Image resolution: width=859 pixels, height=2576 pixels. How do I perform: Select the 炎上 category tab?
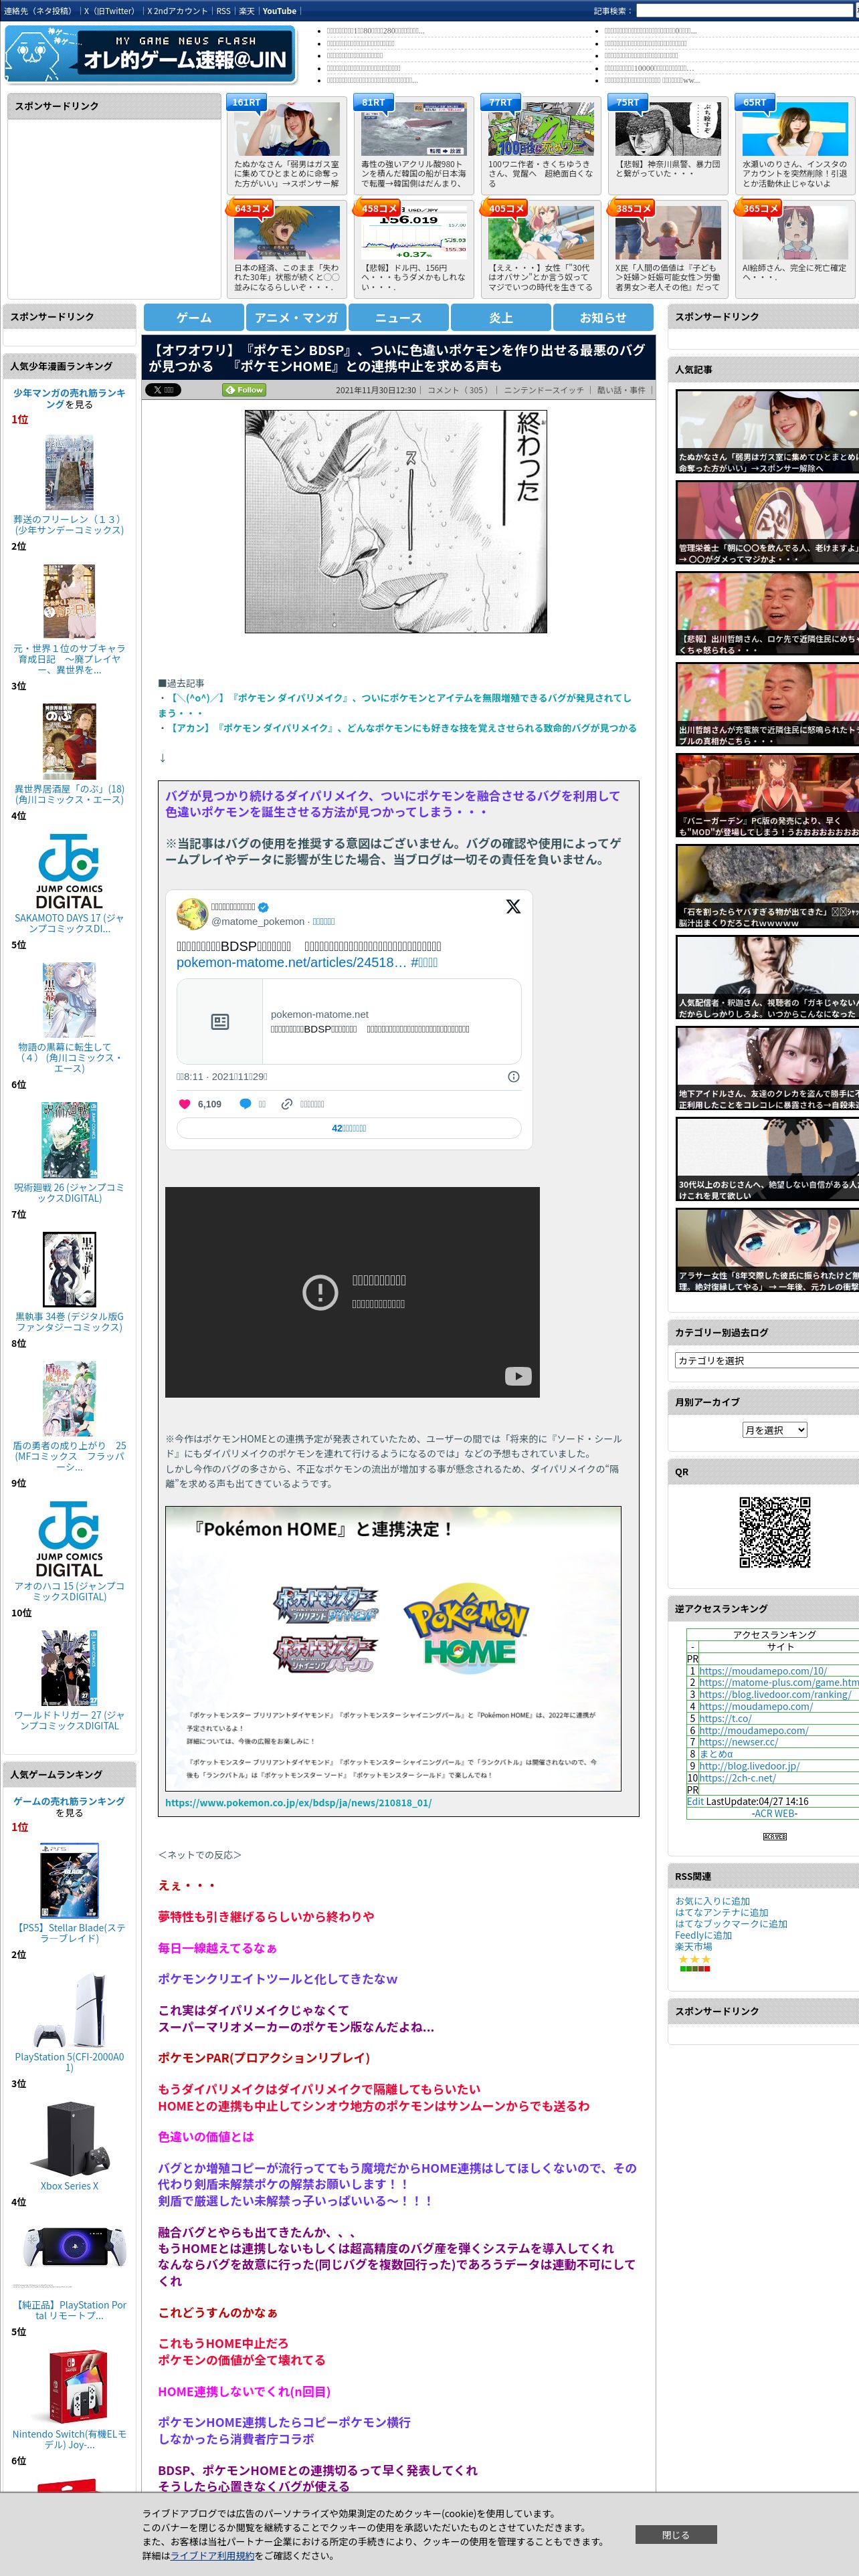tap(501, 317)
